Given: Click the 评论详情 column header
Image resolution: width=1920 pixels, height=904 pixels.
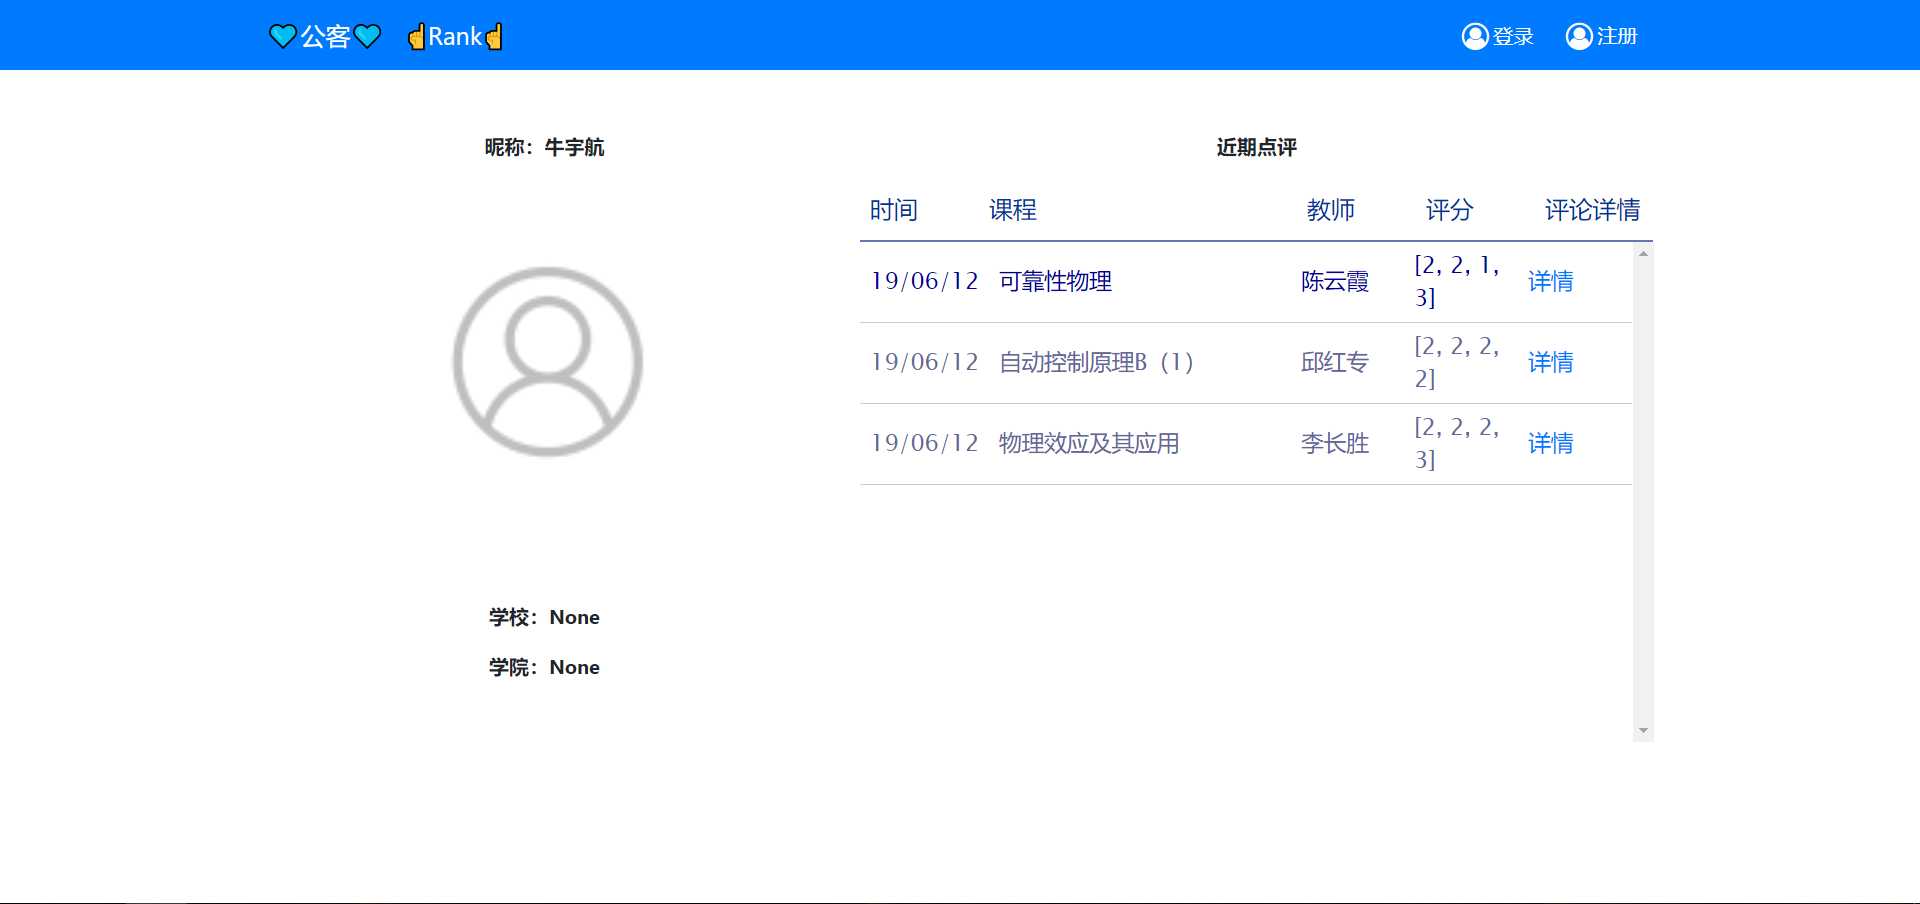Looking at the screenshot, I should (x=1593, y=210).
